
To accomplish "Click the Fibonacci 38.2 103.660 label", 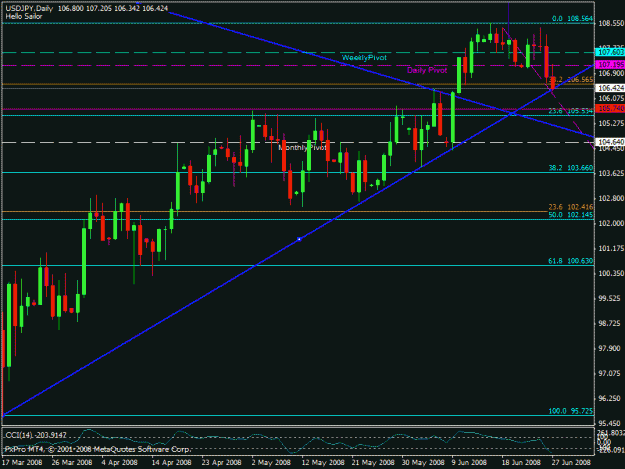I will [571, 168].
